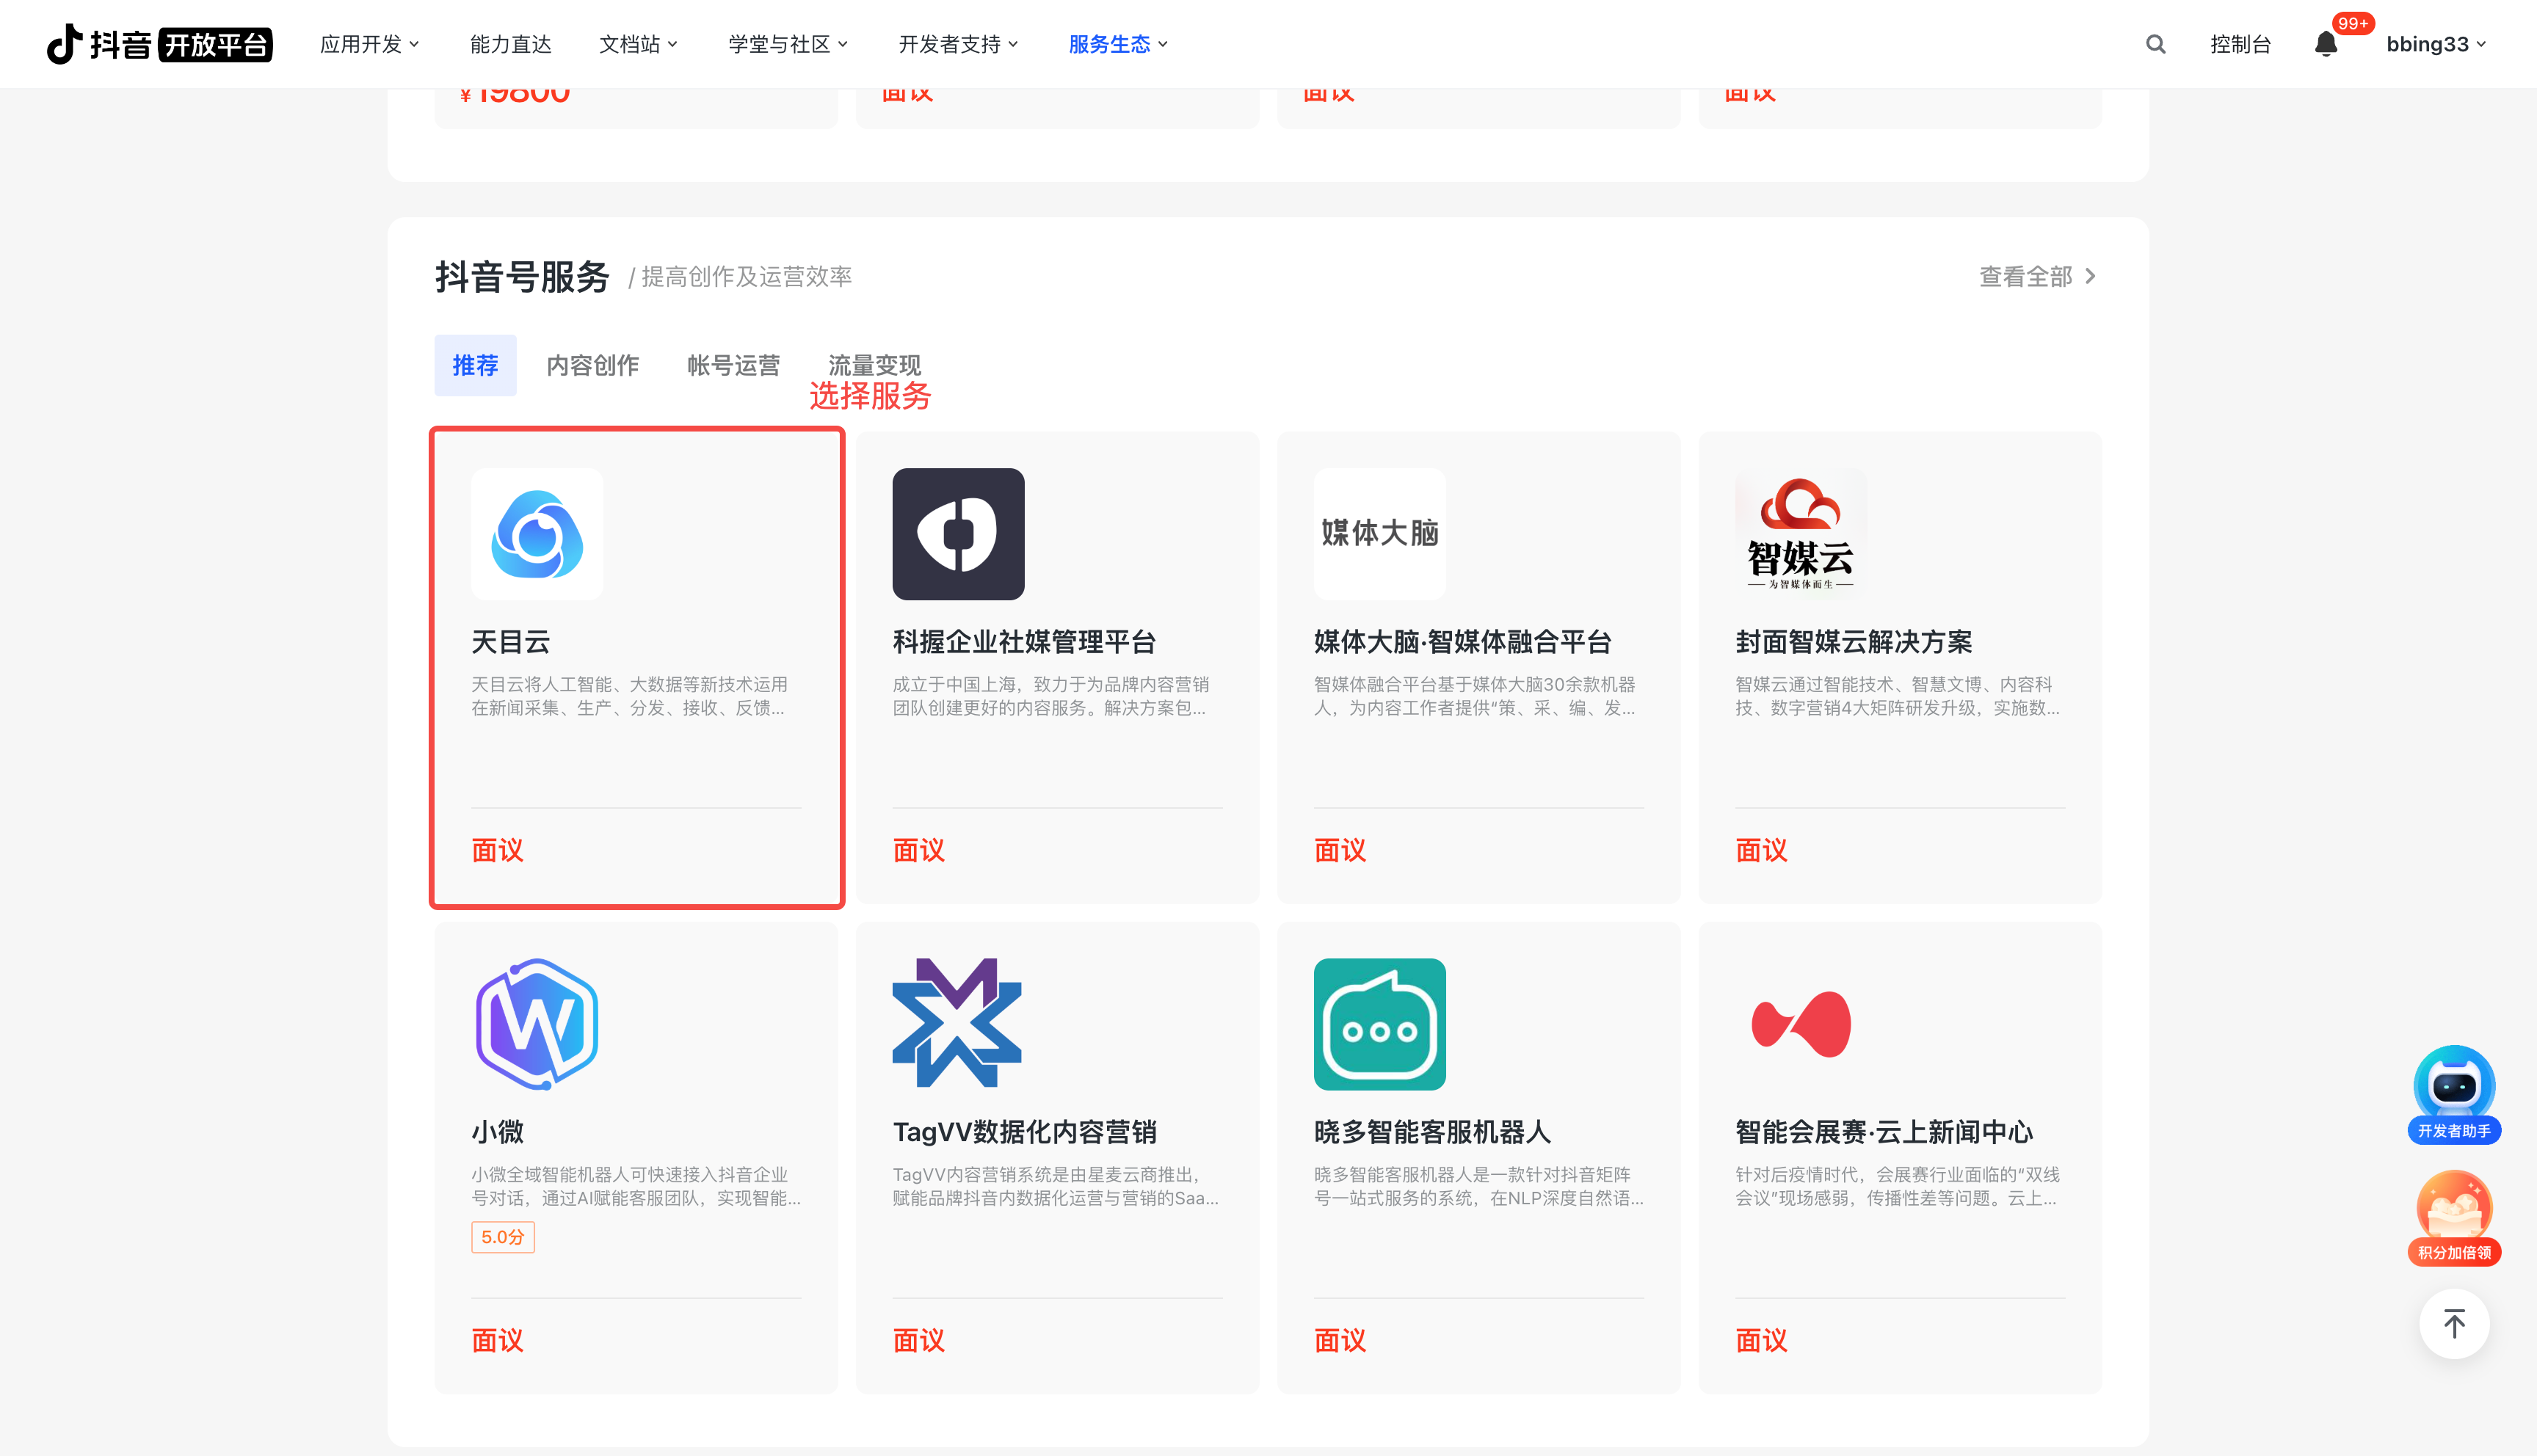Click 面议 price on 智能会展赛 card

pyautogui.click(x=1761, y=1340)
